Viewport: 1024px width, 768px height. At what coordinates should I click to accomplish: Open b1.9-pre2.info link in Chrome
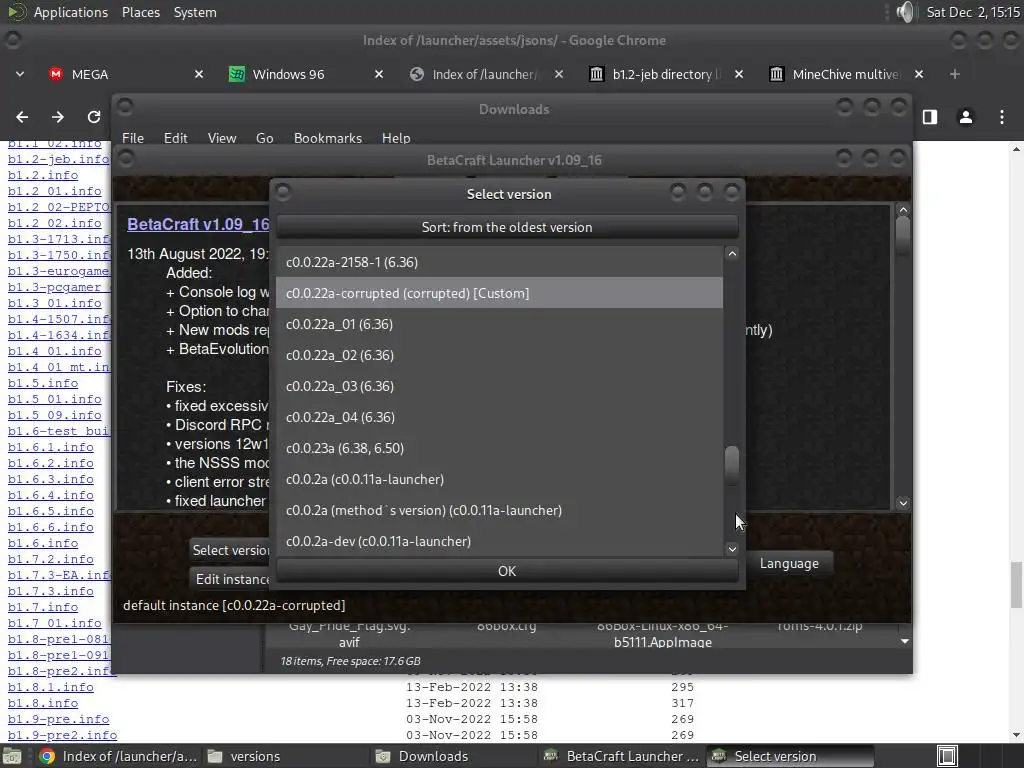(62, 735)
